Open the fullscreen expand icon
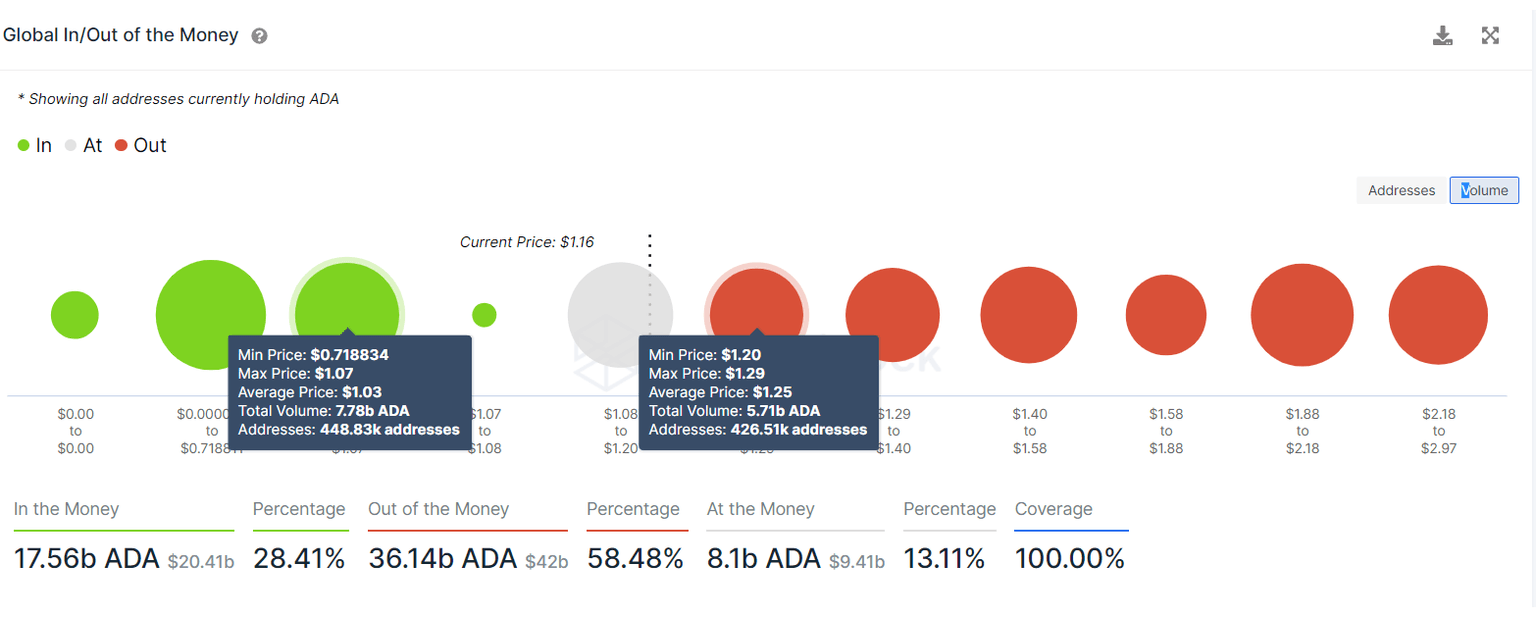 coord(1490,36)
